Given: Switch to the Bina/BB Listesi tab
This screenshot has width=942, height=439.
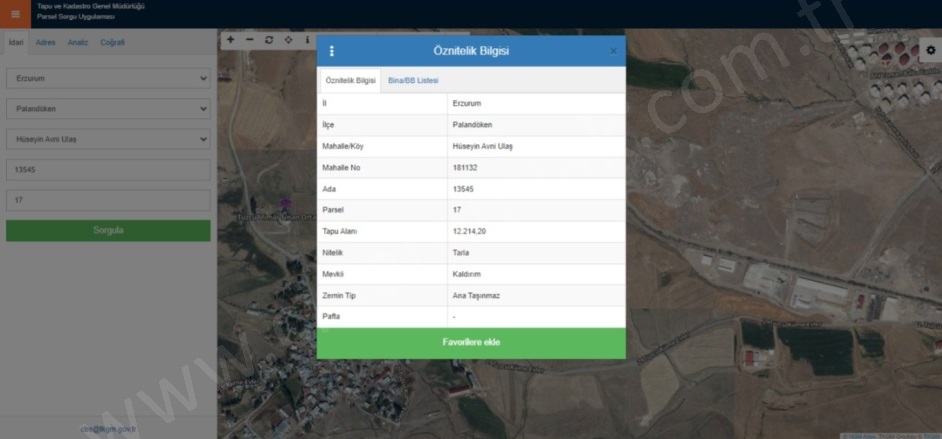Looking at the screenshot, I should tap(413, 80).
